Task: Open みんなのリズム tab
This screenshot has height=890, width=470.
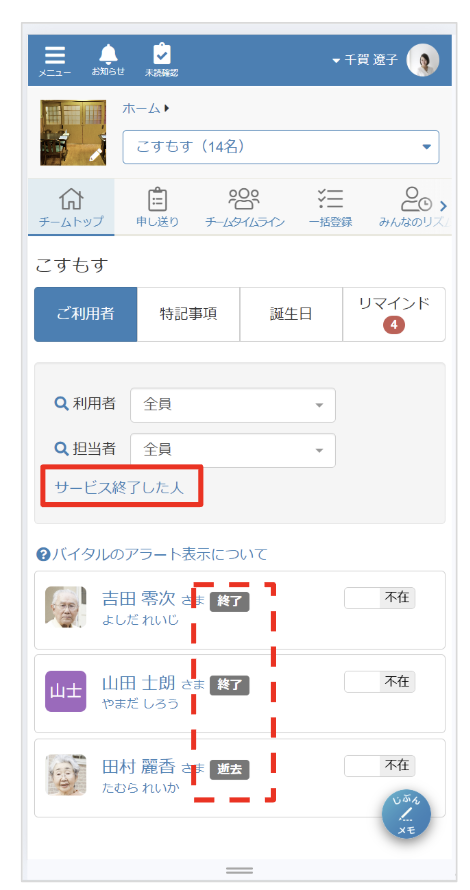Action: pyautogui.click(x=413, y=208)
